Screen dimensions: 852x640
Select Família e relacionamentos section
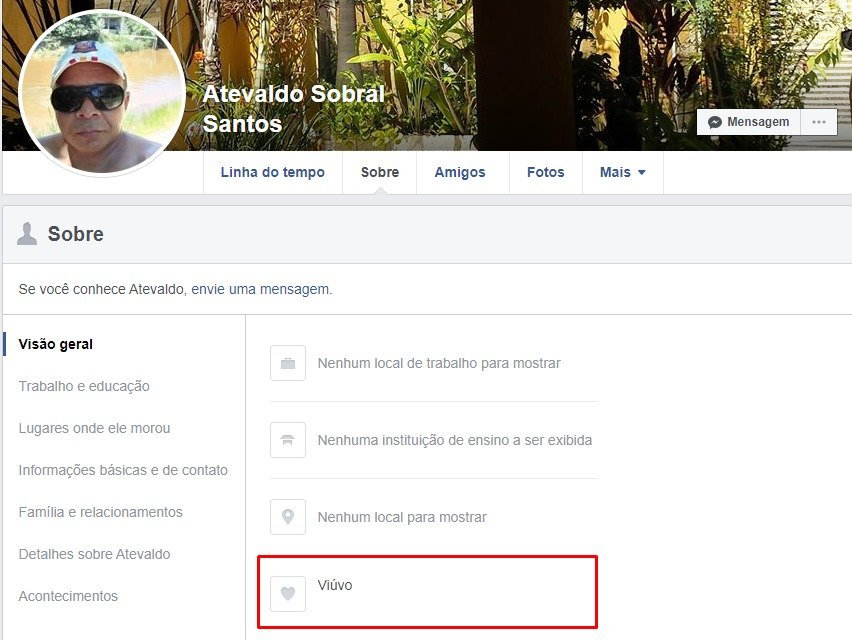(x=101, y=512)
